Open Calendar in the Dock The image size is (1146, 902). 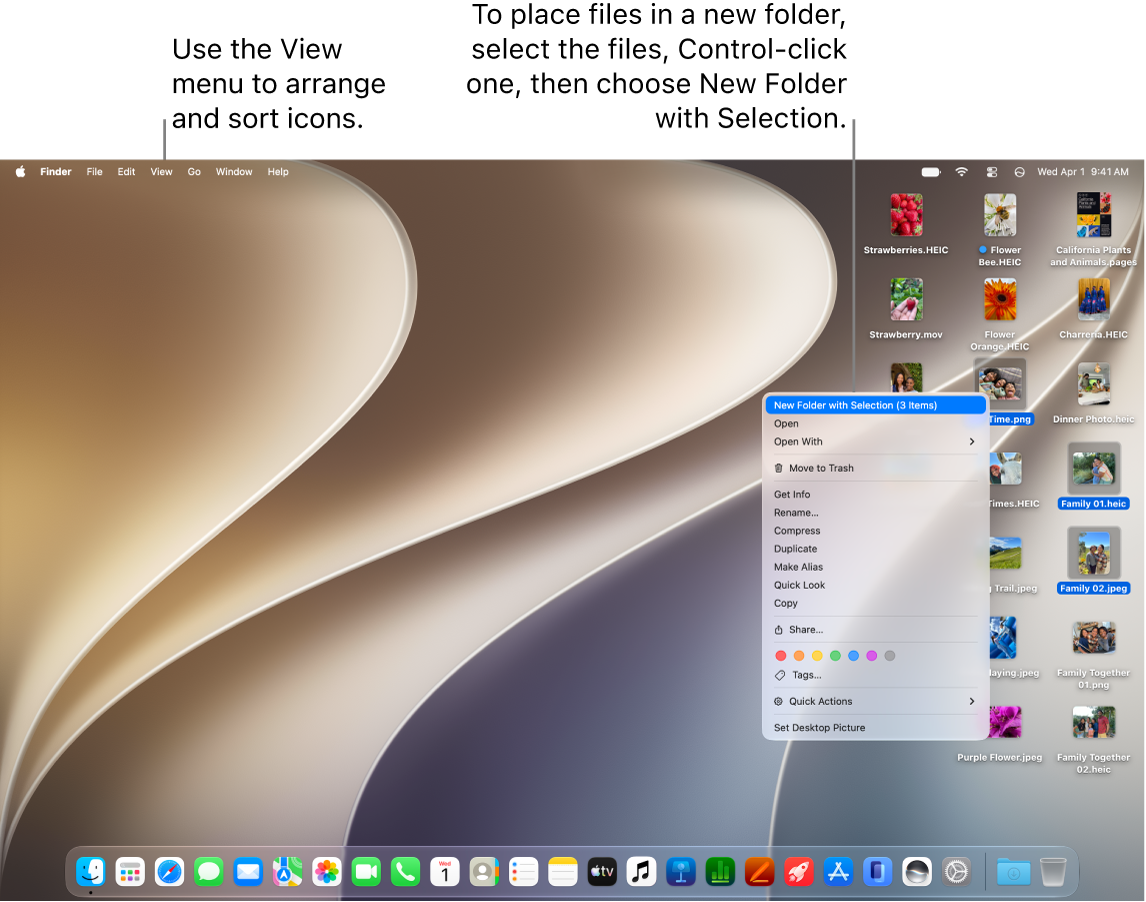click(x=444, y=871)
